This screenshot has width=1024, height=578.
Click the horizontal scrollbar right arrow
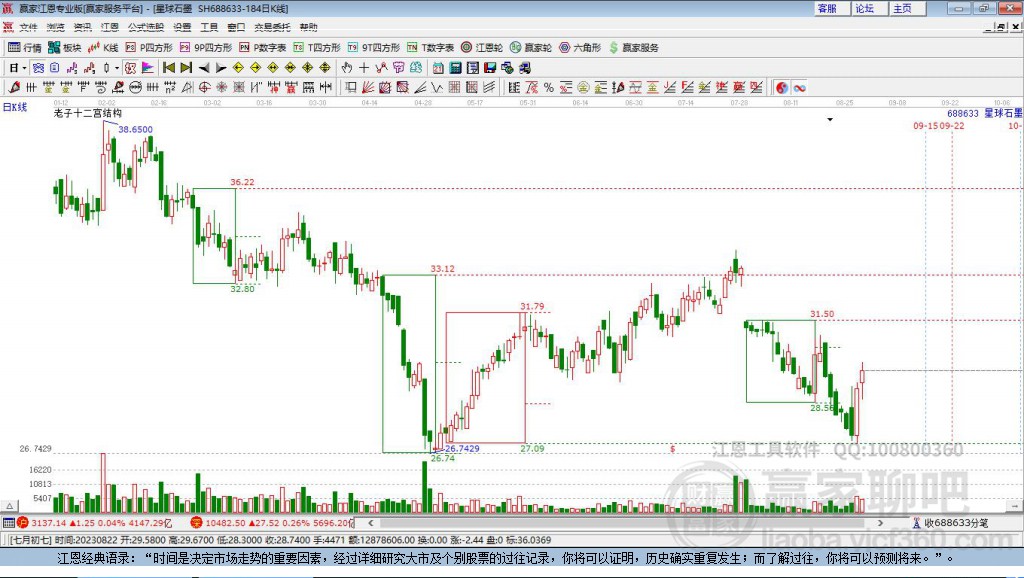[880, 522]
